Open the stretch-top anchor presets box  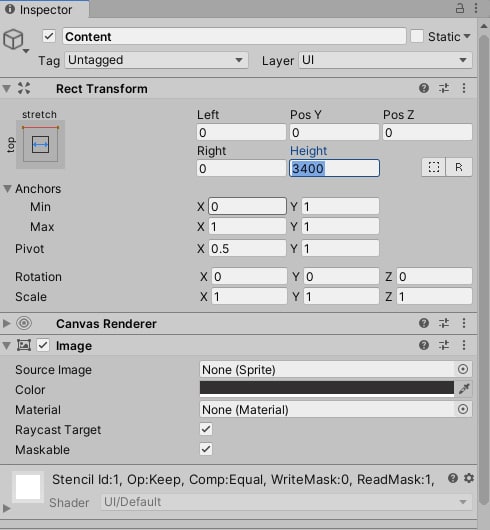click(x=40, y=144)
